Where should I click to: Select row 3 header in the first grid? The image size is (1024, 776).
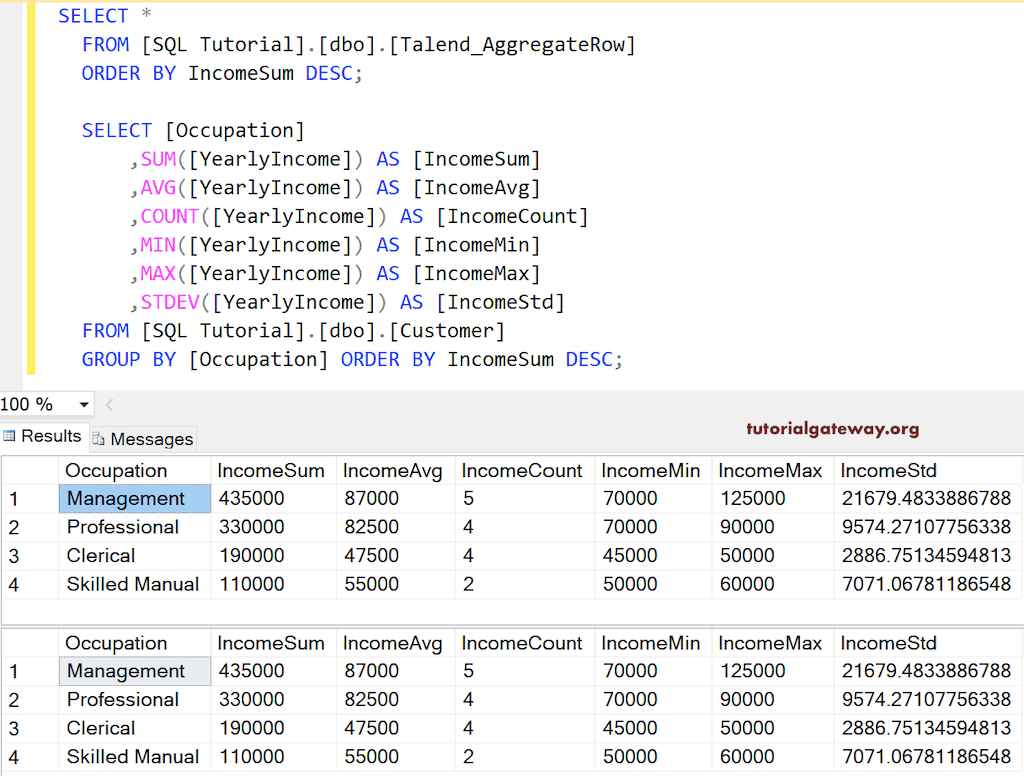tap(29, 556)
